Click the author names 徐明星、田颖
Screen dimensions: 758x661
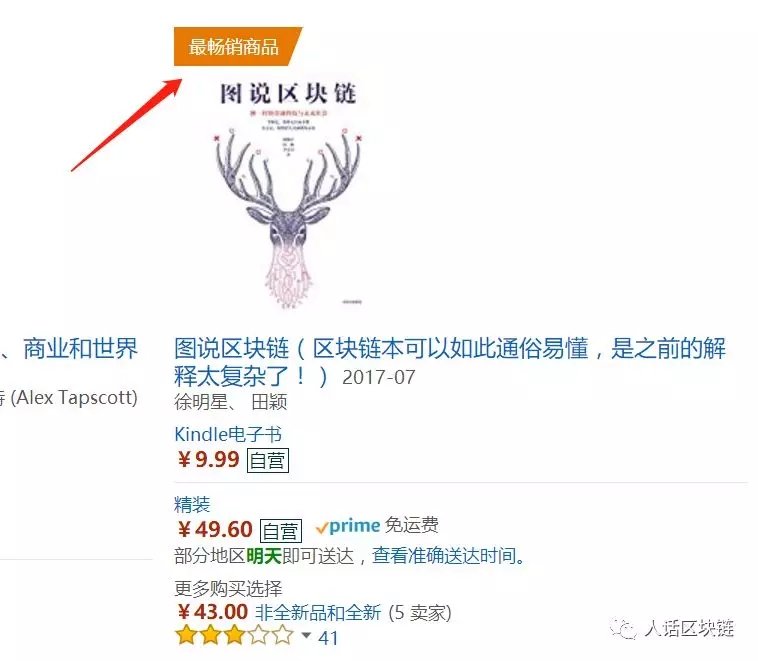[x=231, y=402]
